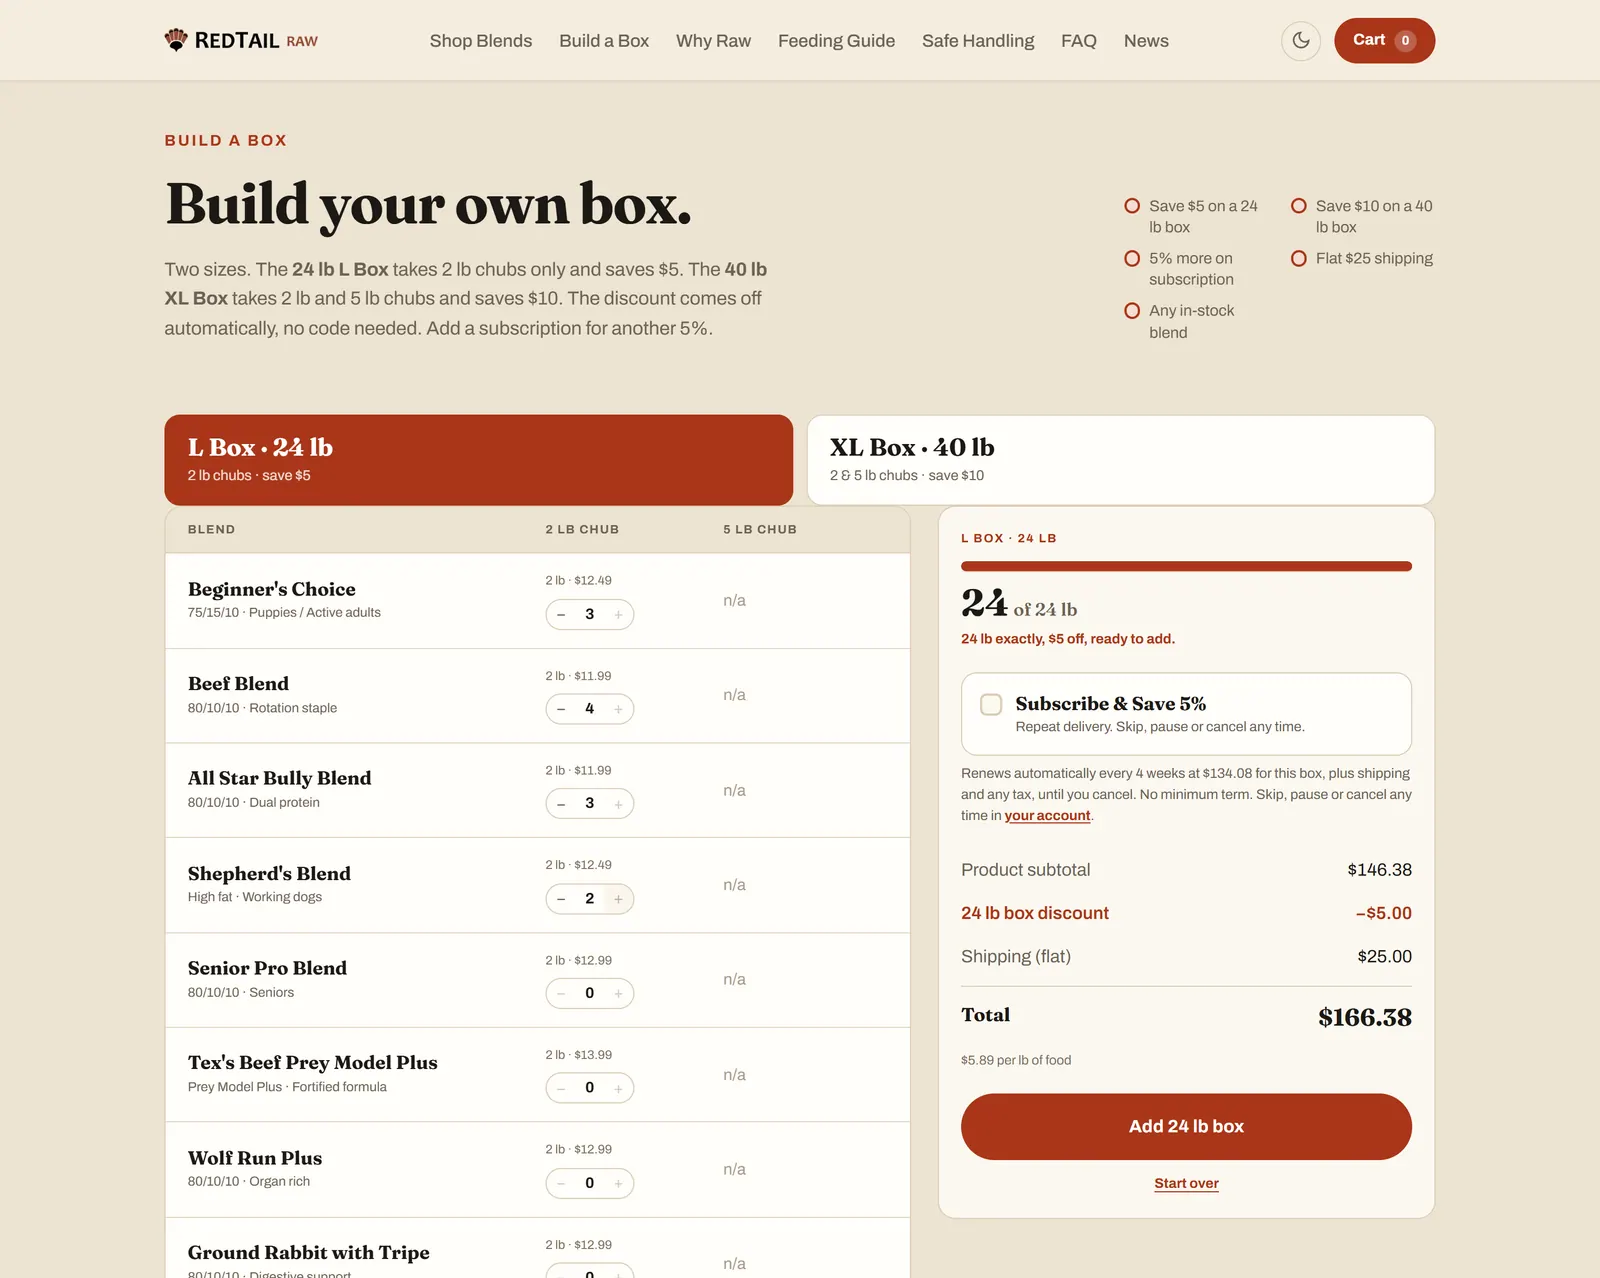Click the Start over link

1186,1183
